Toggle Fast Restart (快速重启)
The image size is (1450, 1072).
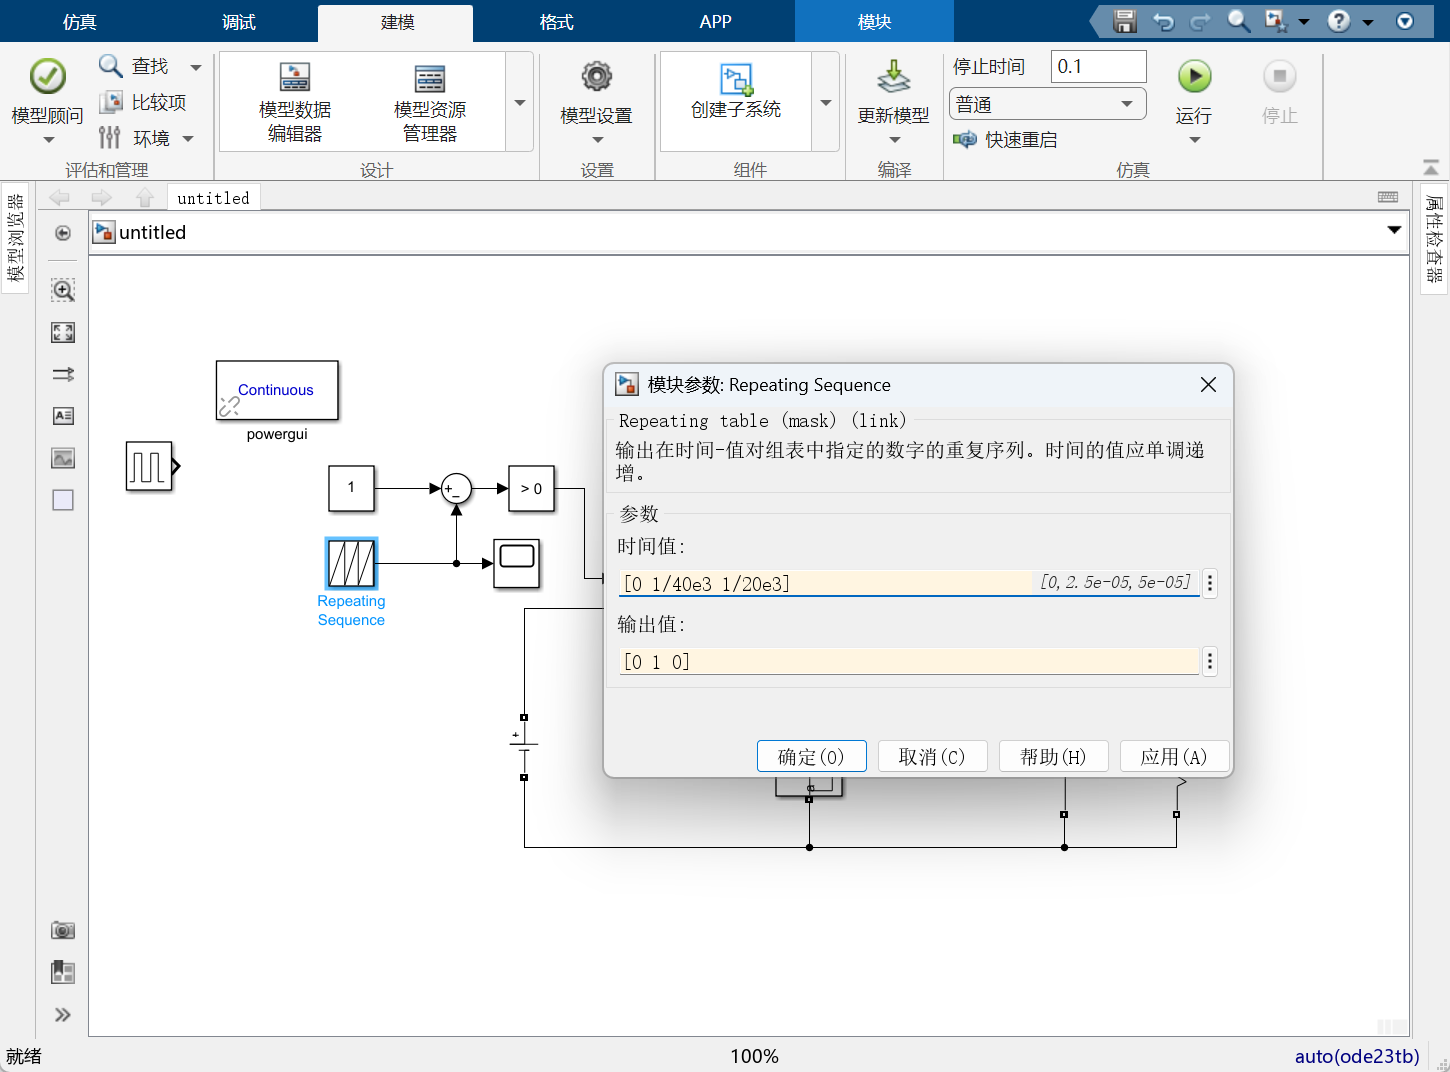pos(1005,140)
